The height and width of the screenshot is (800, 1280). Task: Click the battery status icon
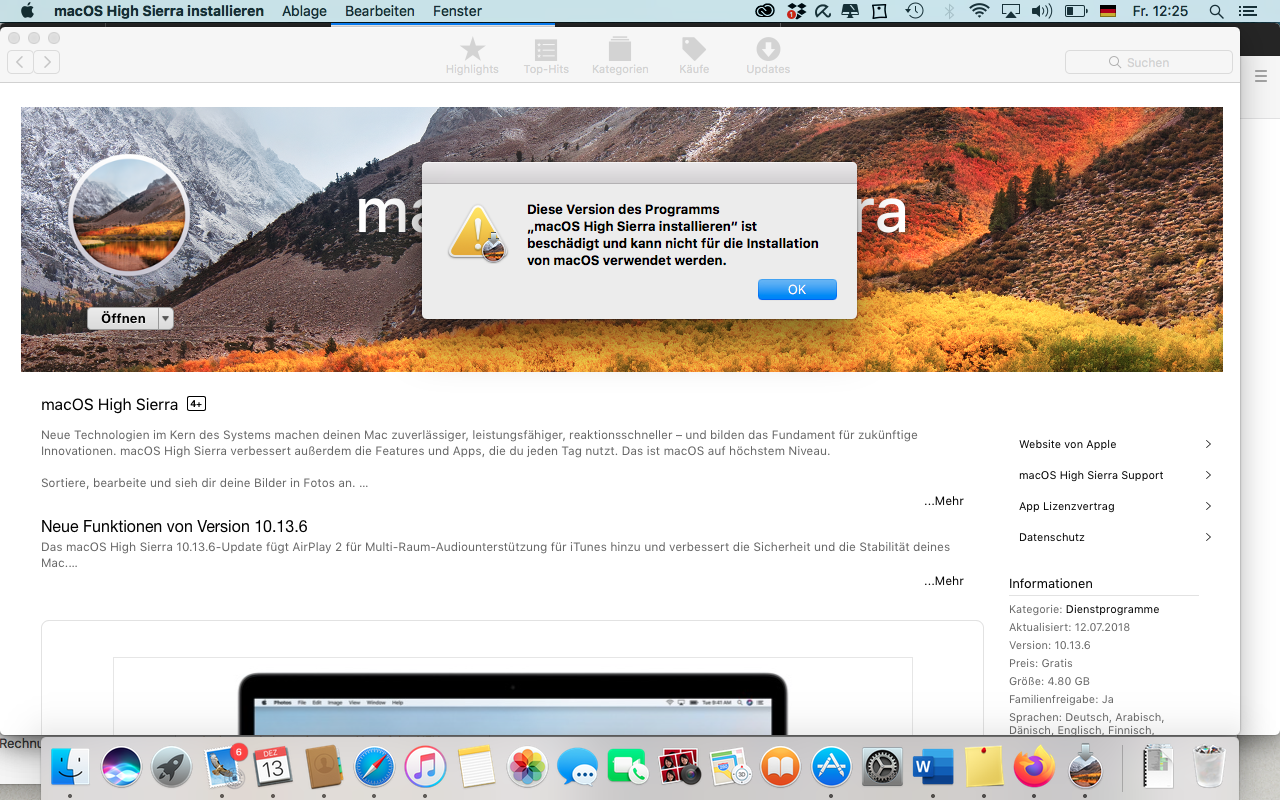coord(1075,11)
